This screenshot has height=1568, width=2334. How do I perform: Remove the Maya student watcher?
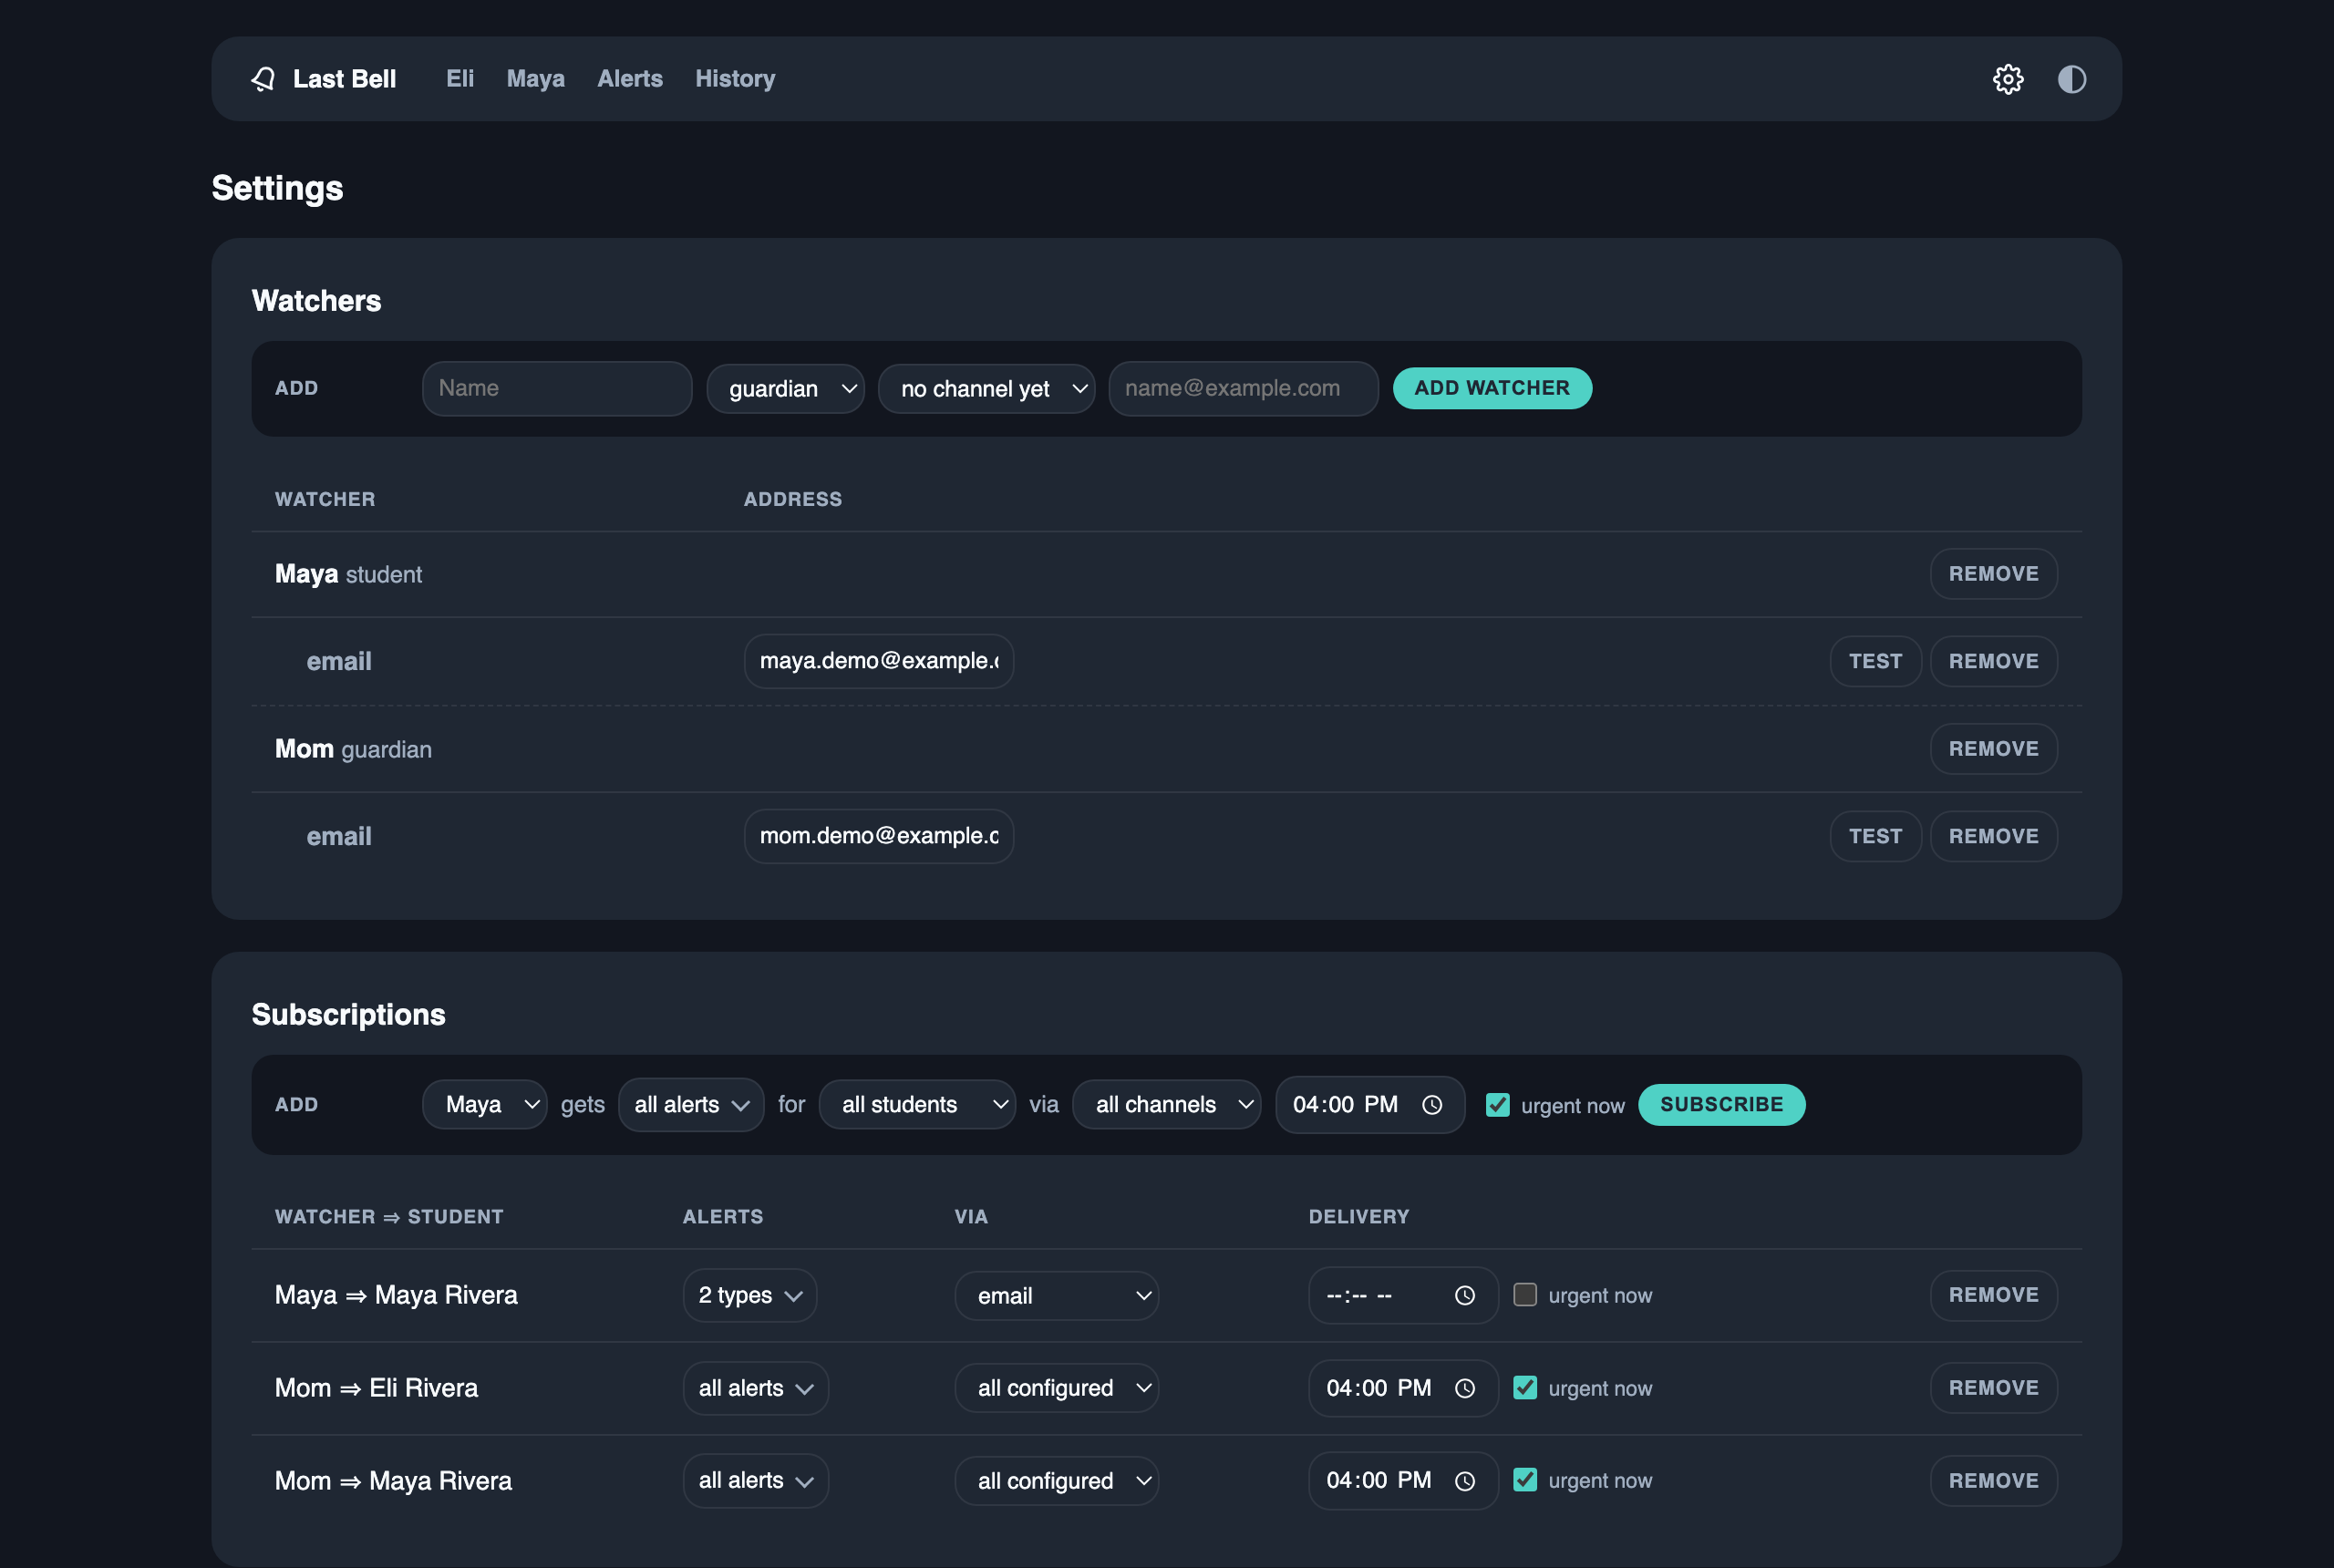coord(1993,574)
